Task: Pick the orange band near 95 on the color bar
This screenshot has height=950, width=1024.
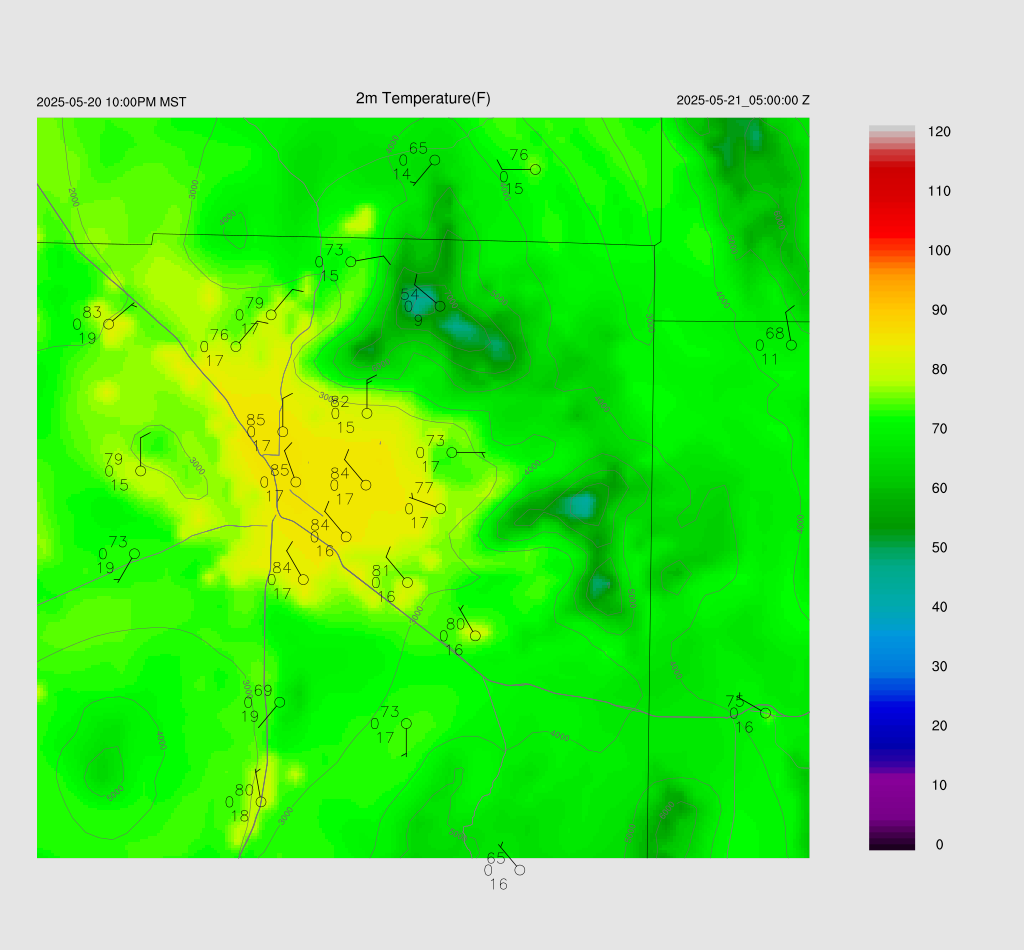Action: click(891, 281)
